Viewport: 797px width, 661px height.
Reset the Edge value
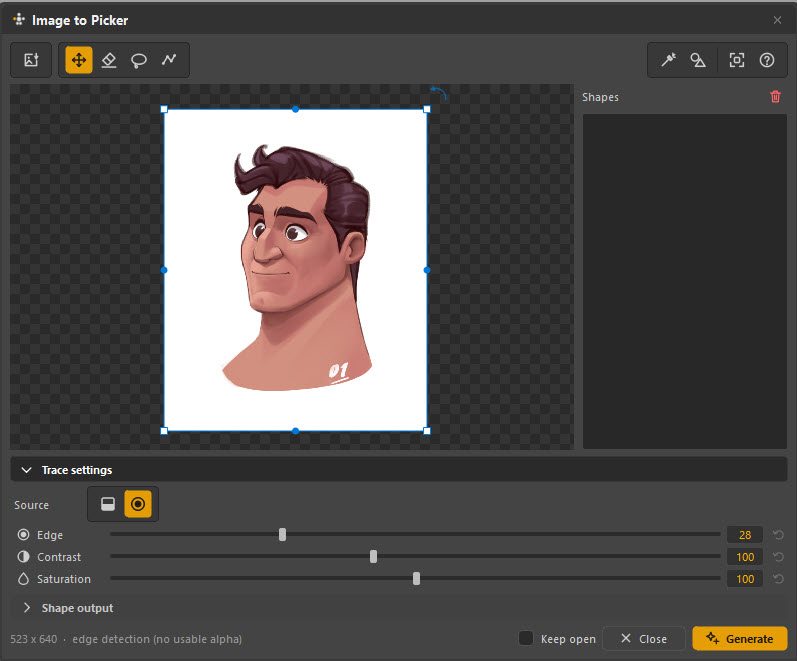[x=778, y=534]
